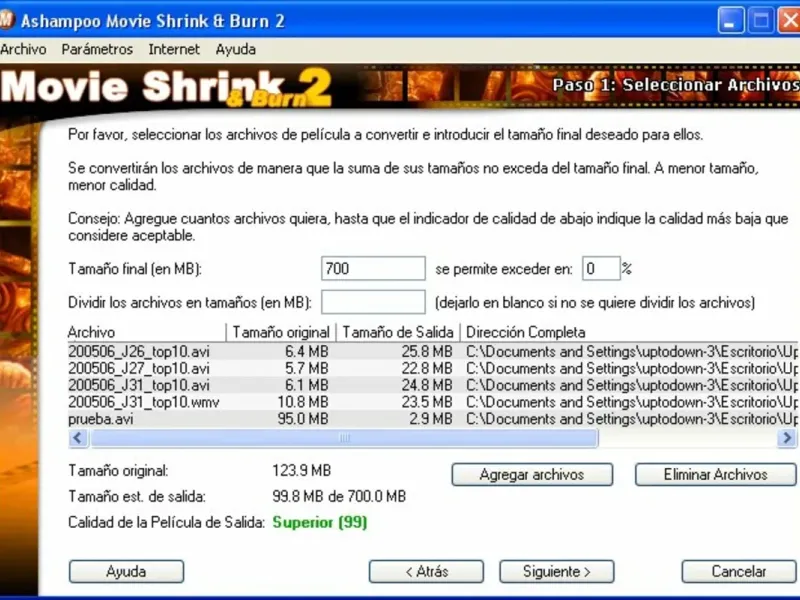Image resolution: width=800 pixels, height=600 pixels.
Task: Click the right arrow of horizontal scrollbar
Action: [x=787, y=438]
